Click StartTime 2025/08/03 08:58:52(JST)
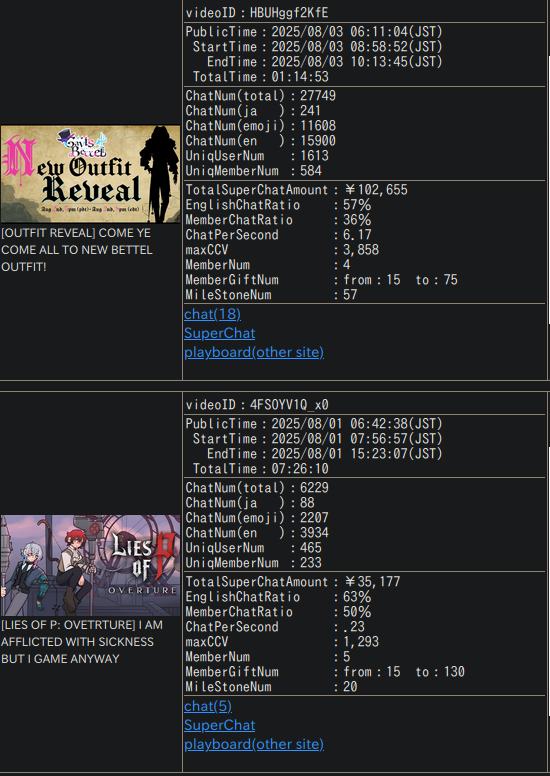 pyautogui.click(x=356, y=47)
